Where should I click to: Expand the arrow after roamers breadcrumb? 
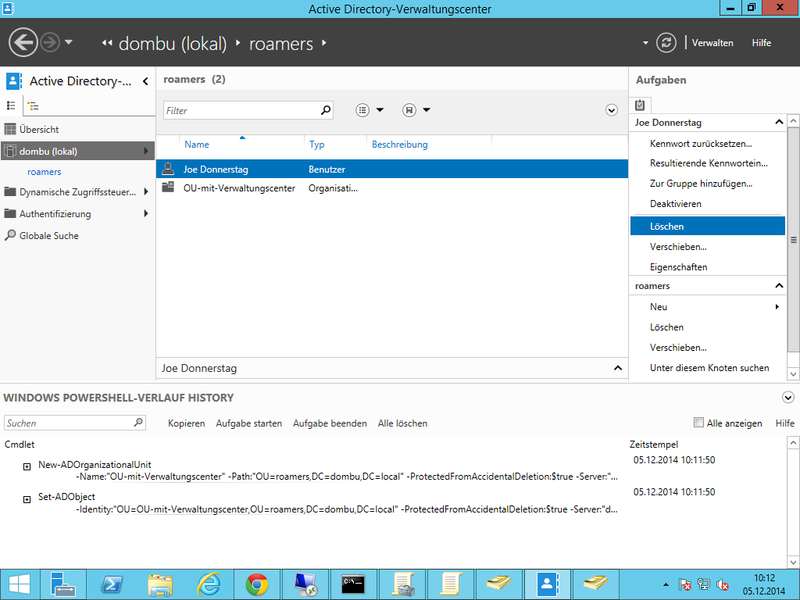[324, 43]
